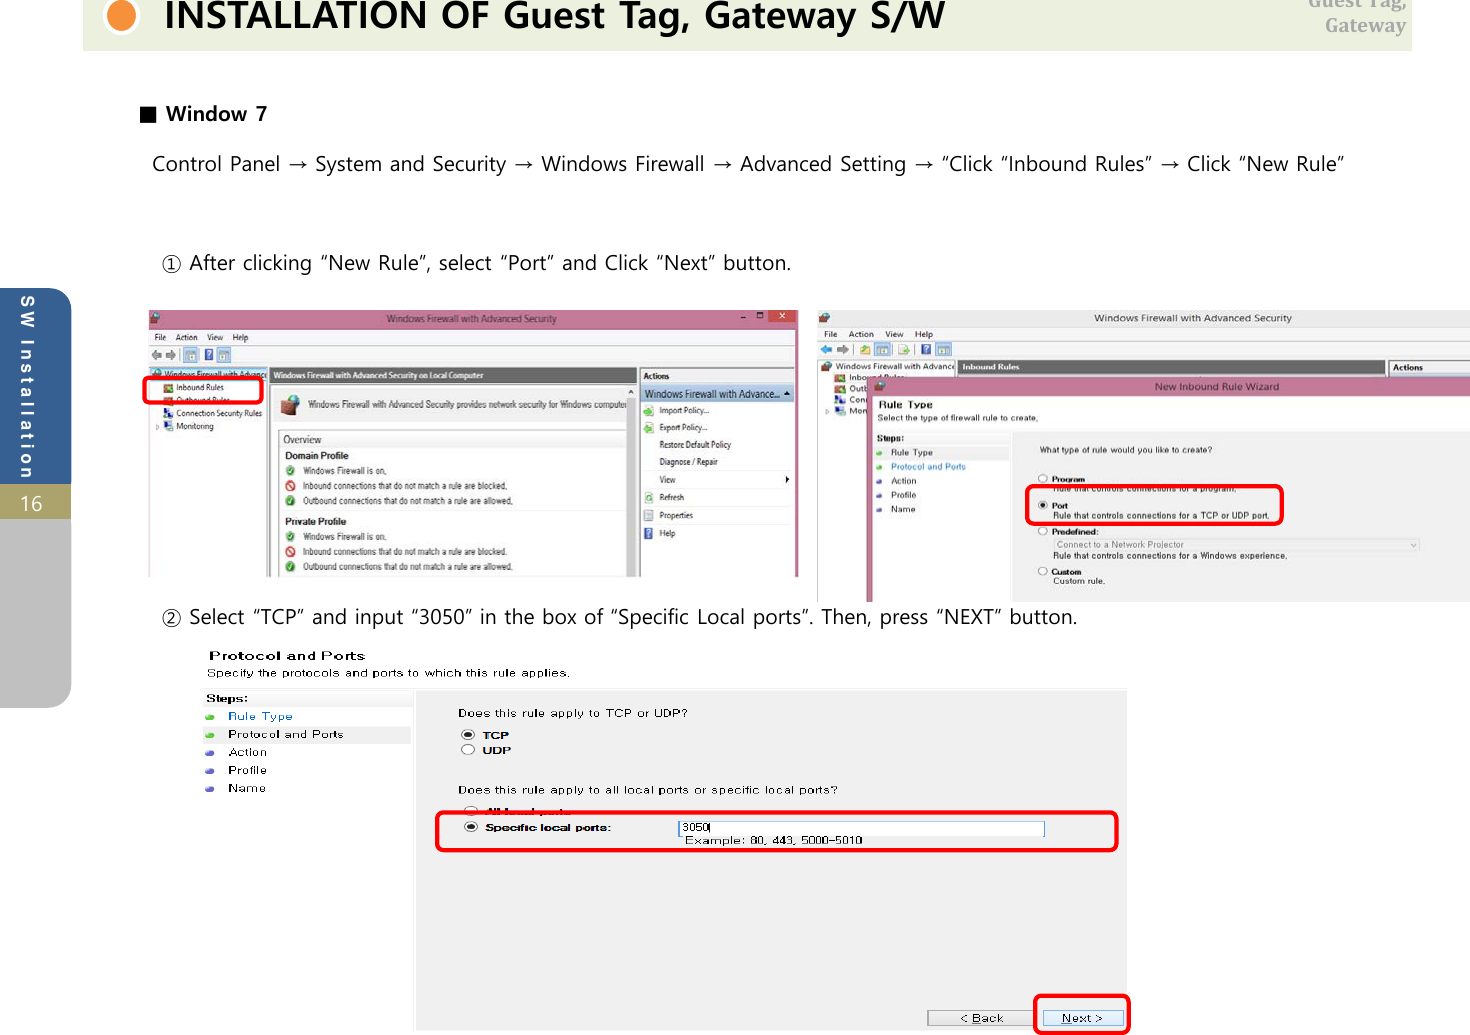The image size is (1470, 1035).
Task: Click firewall app icon in right window title bar
Action: [x=825, y=318]
